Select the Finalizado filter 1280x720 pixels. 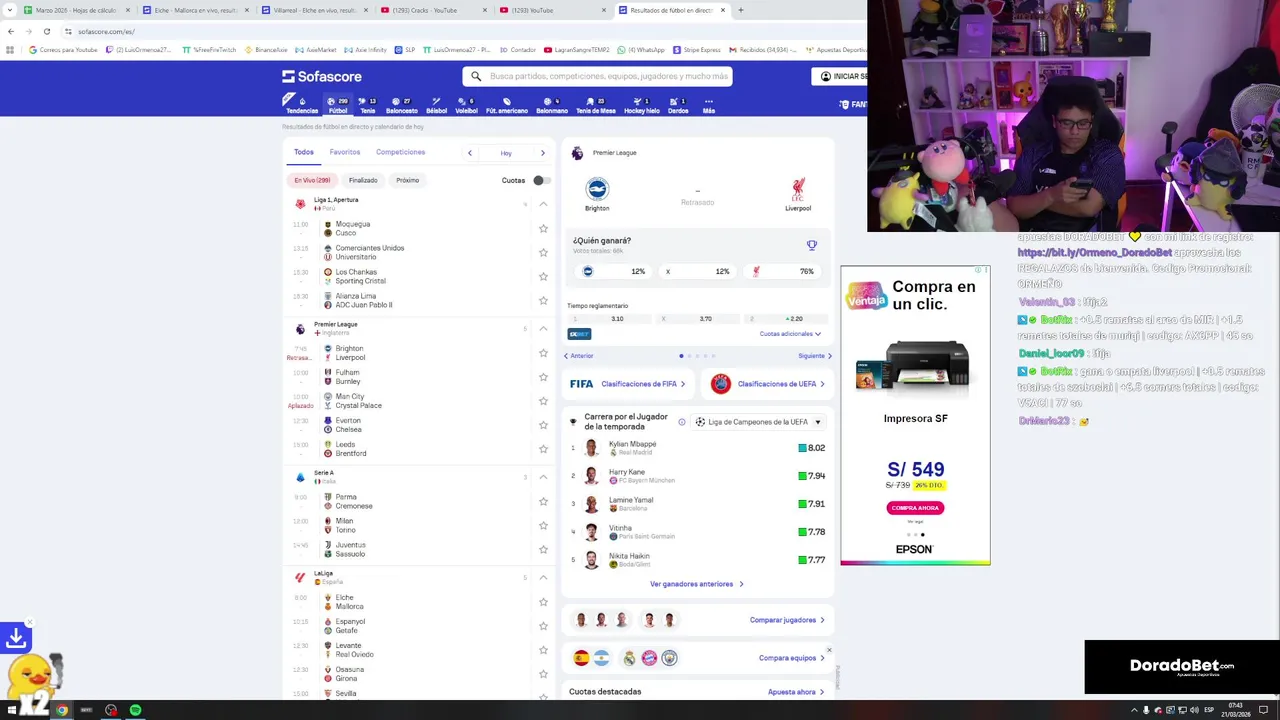point(363,180)
